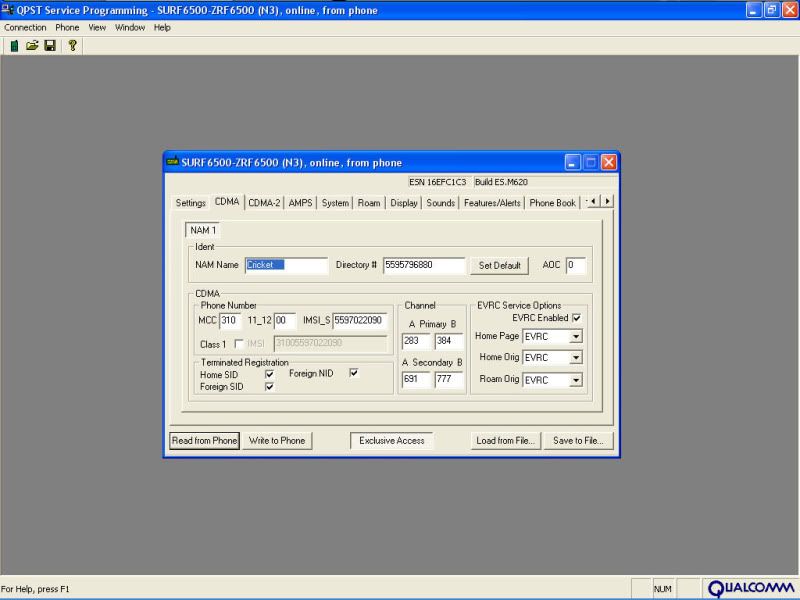This screenshot has width=800, height=600.
Task: Switch to the AMPS tab
Action: (301, 203)
